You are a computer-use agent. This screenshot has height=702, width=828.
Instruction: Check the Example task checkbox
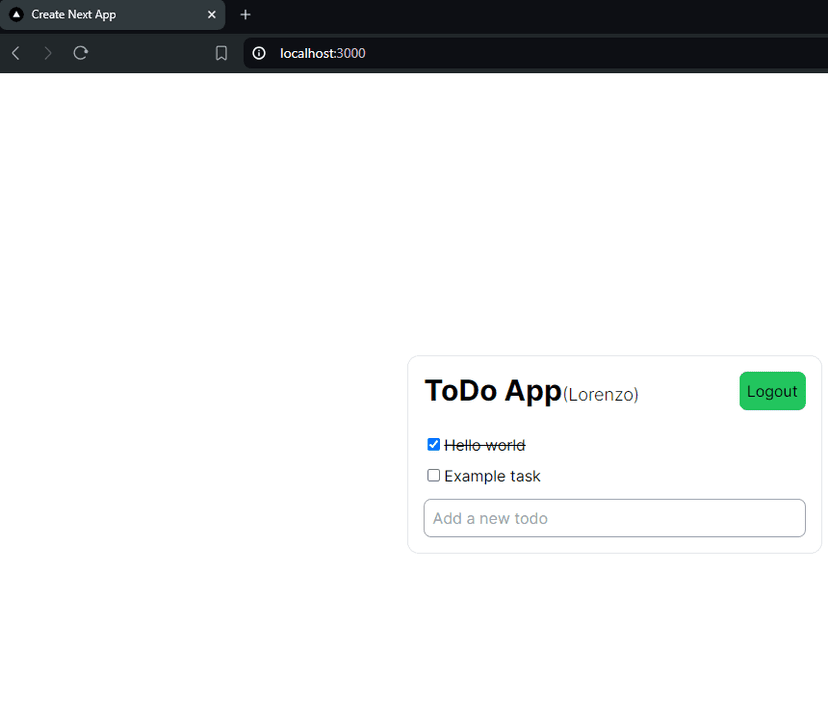pyautogui.click(x=434, y=476)
